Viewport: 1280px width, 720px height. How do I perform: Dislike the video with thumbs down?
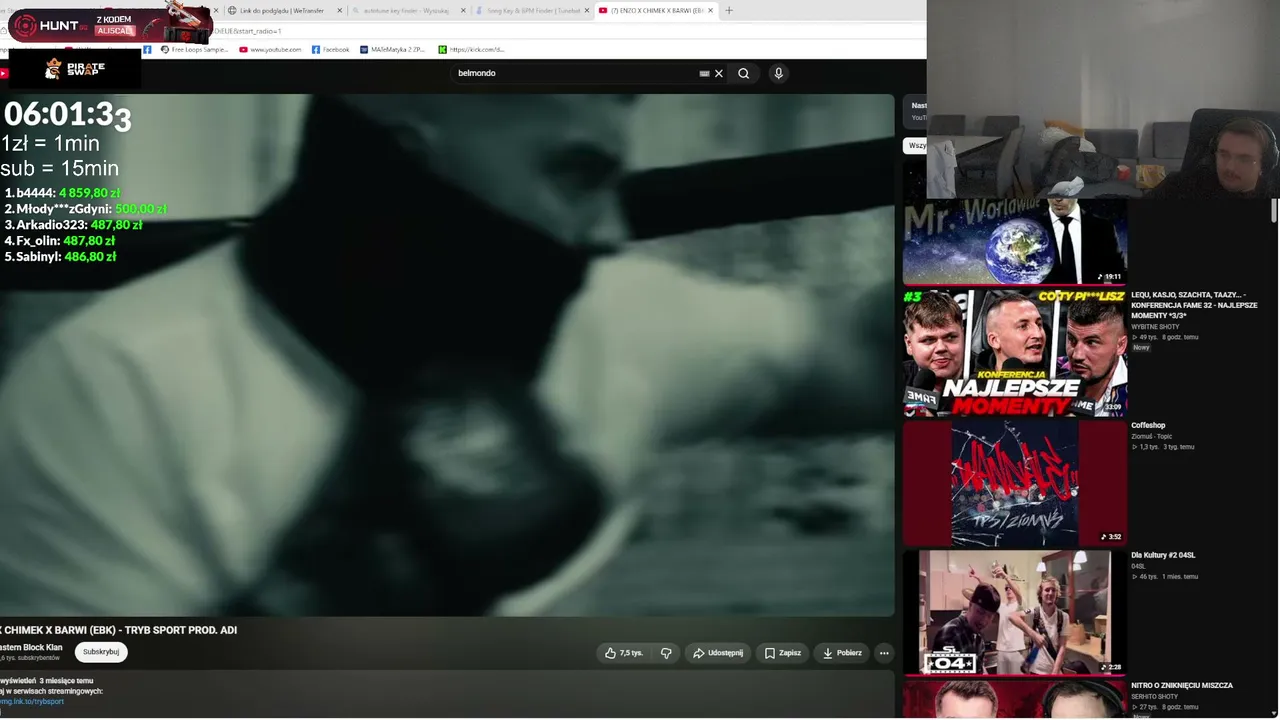click(666, 653)
